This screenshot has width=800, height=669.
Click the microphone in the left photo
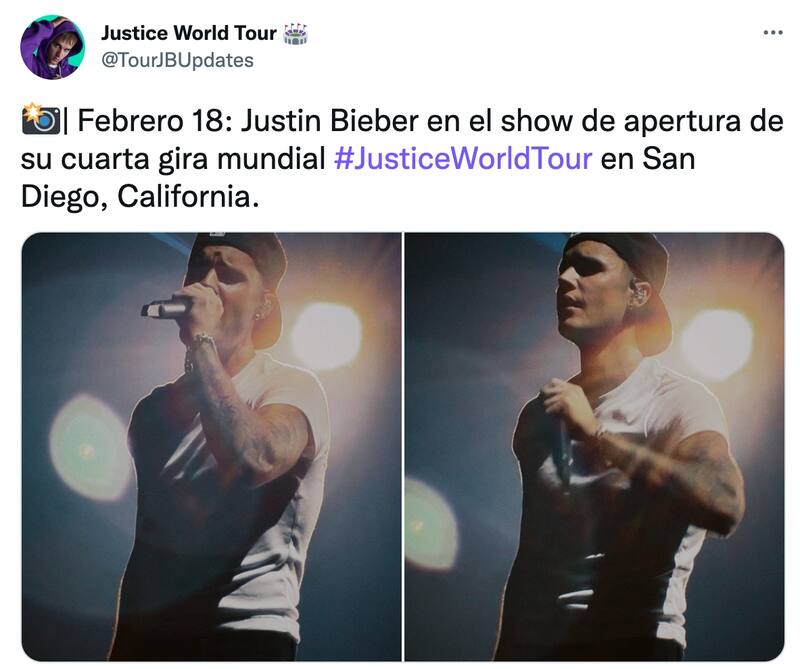tap(165, 308)
